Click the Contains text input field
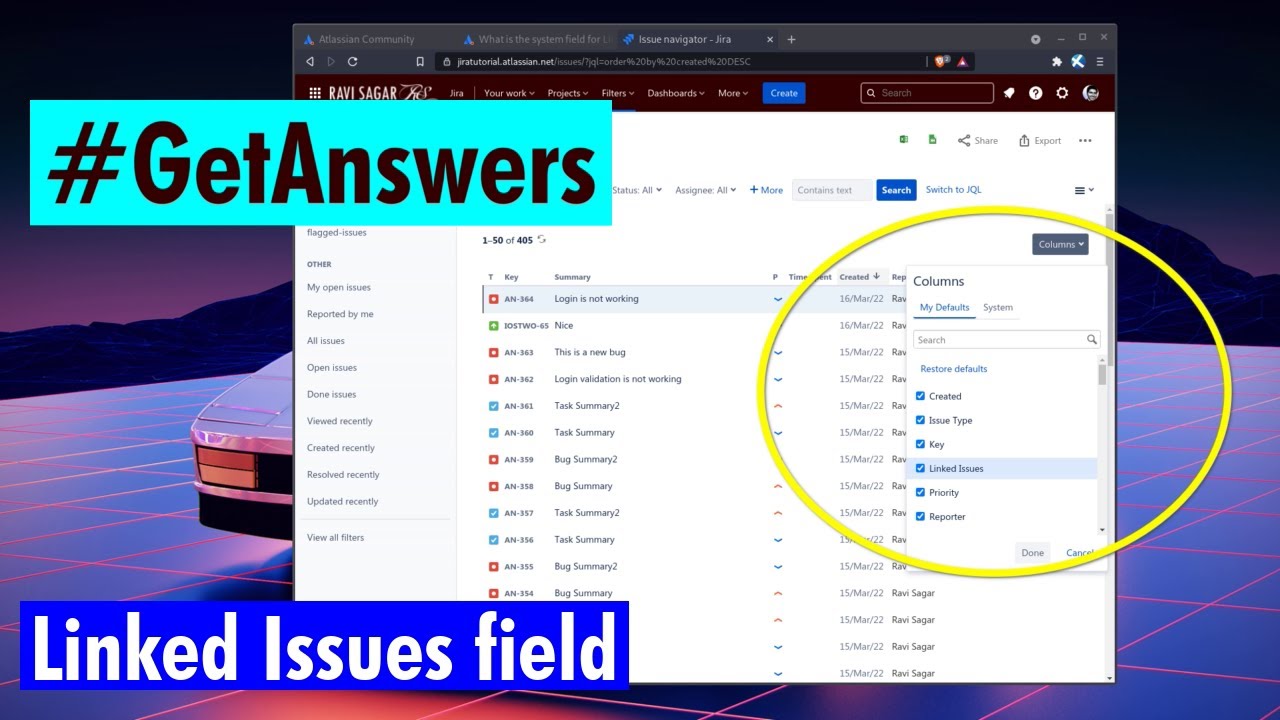The width and height of the screenshot is (1280, 720). click(832, 190)
